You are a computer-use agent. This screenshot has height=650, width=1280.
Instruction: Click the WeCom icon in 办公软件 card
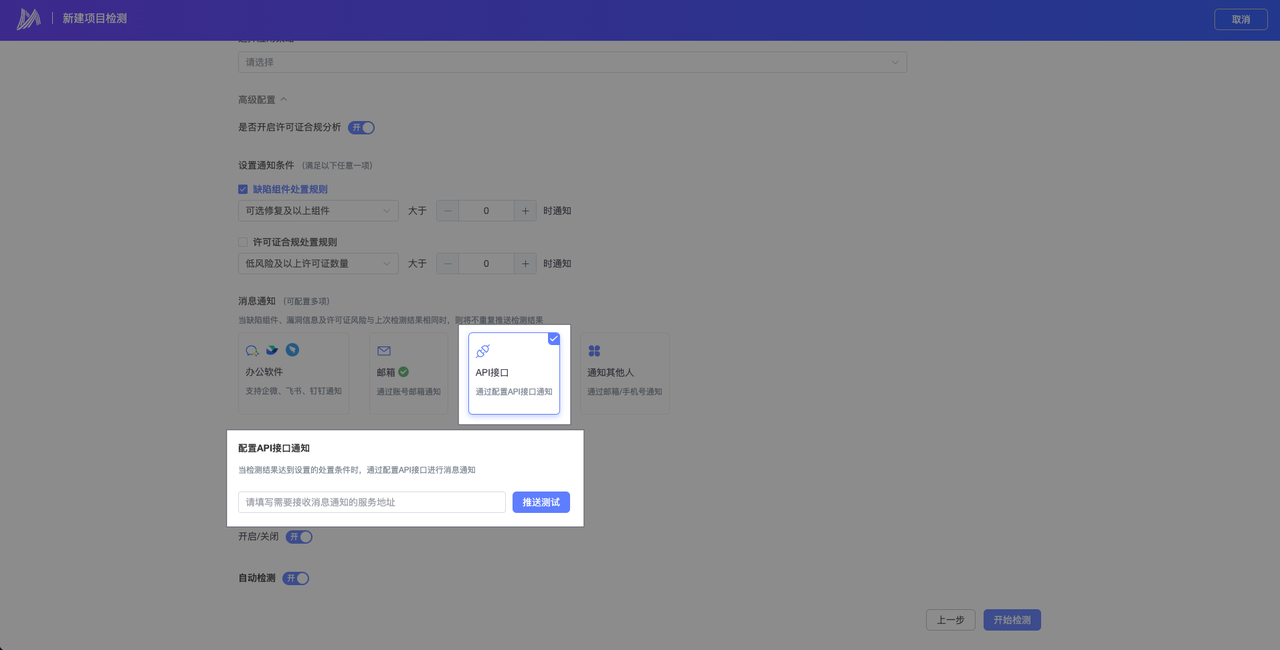click(x=252, y=351)
